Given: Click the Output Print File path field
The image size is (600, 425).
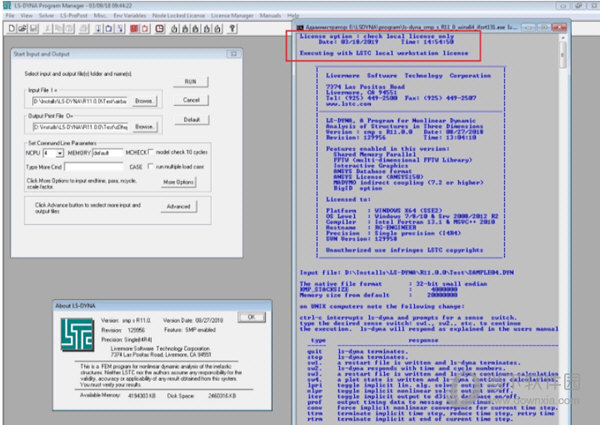Looking at the screenshot, I should (80, 127).
